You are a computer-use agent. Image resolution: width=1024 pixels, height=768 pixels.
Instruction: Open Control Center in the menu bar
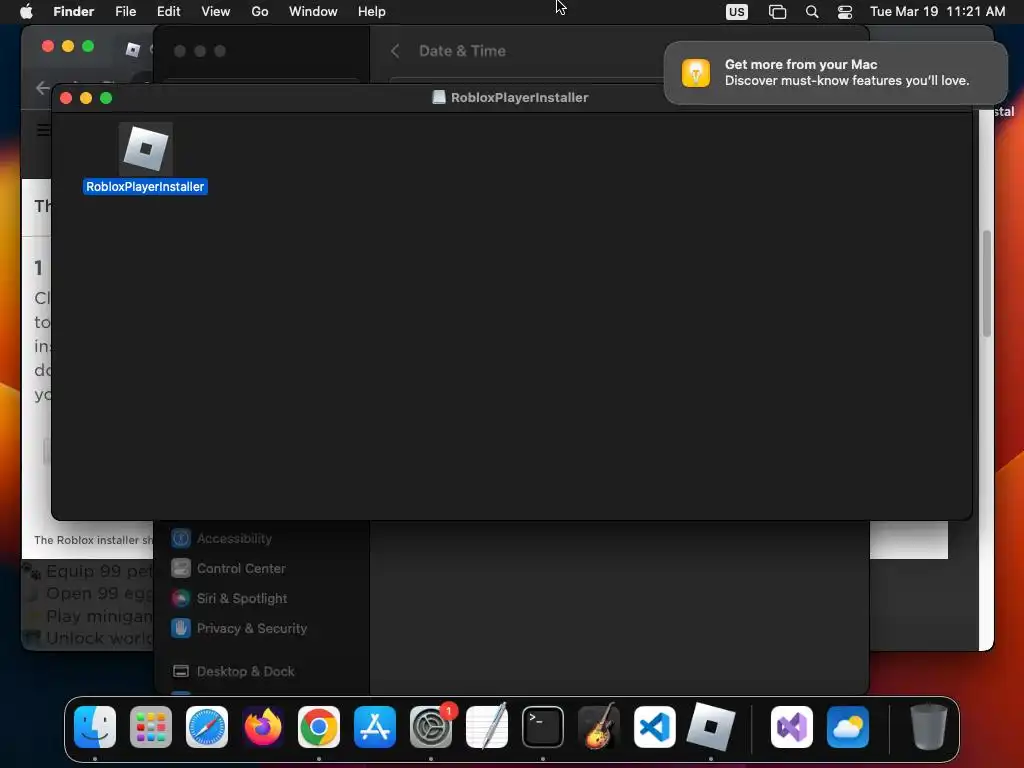tap(845, 12)
